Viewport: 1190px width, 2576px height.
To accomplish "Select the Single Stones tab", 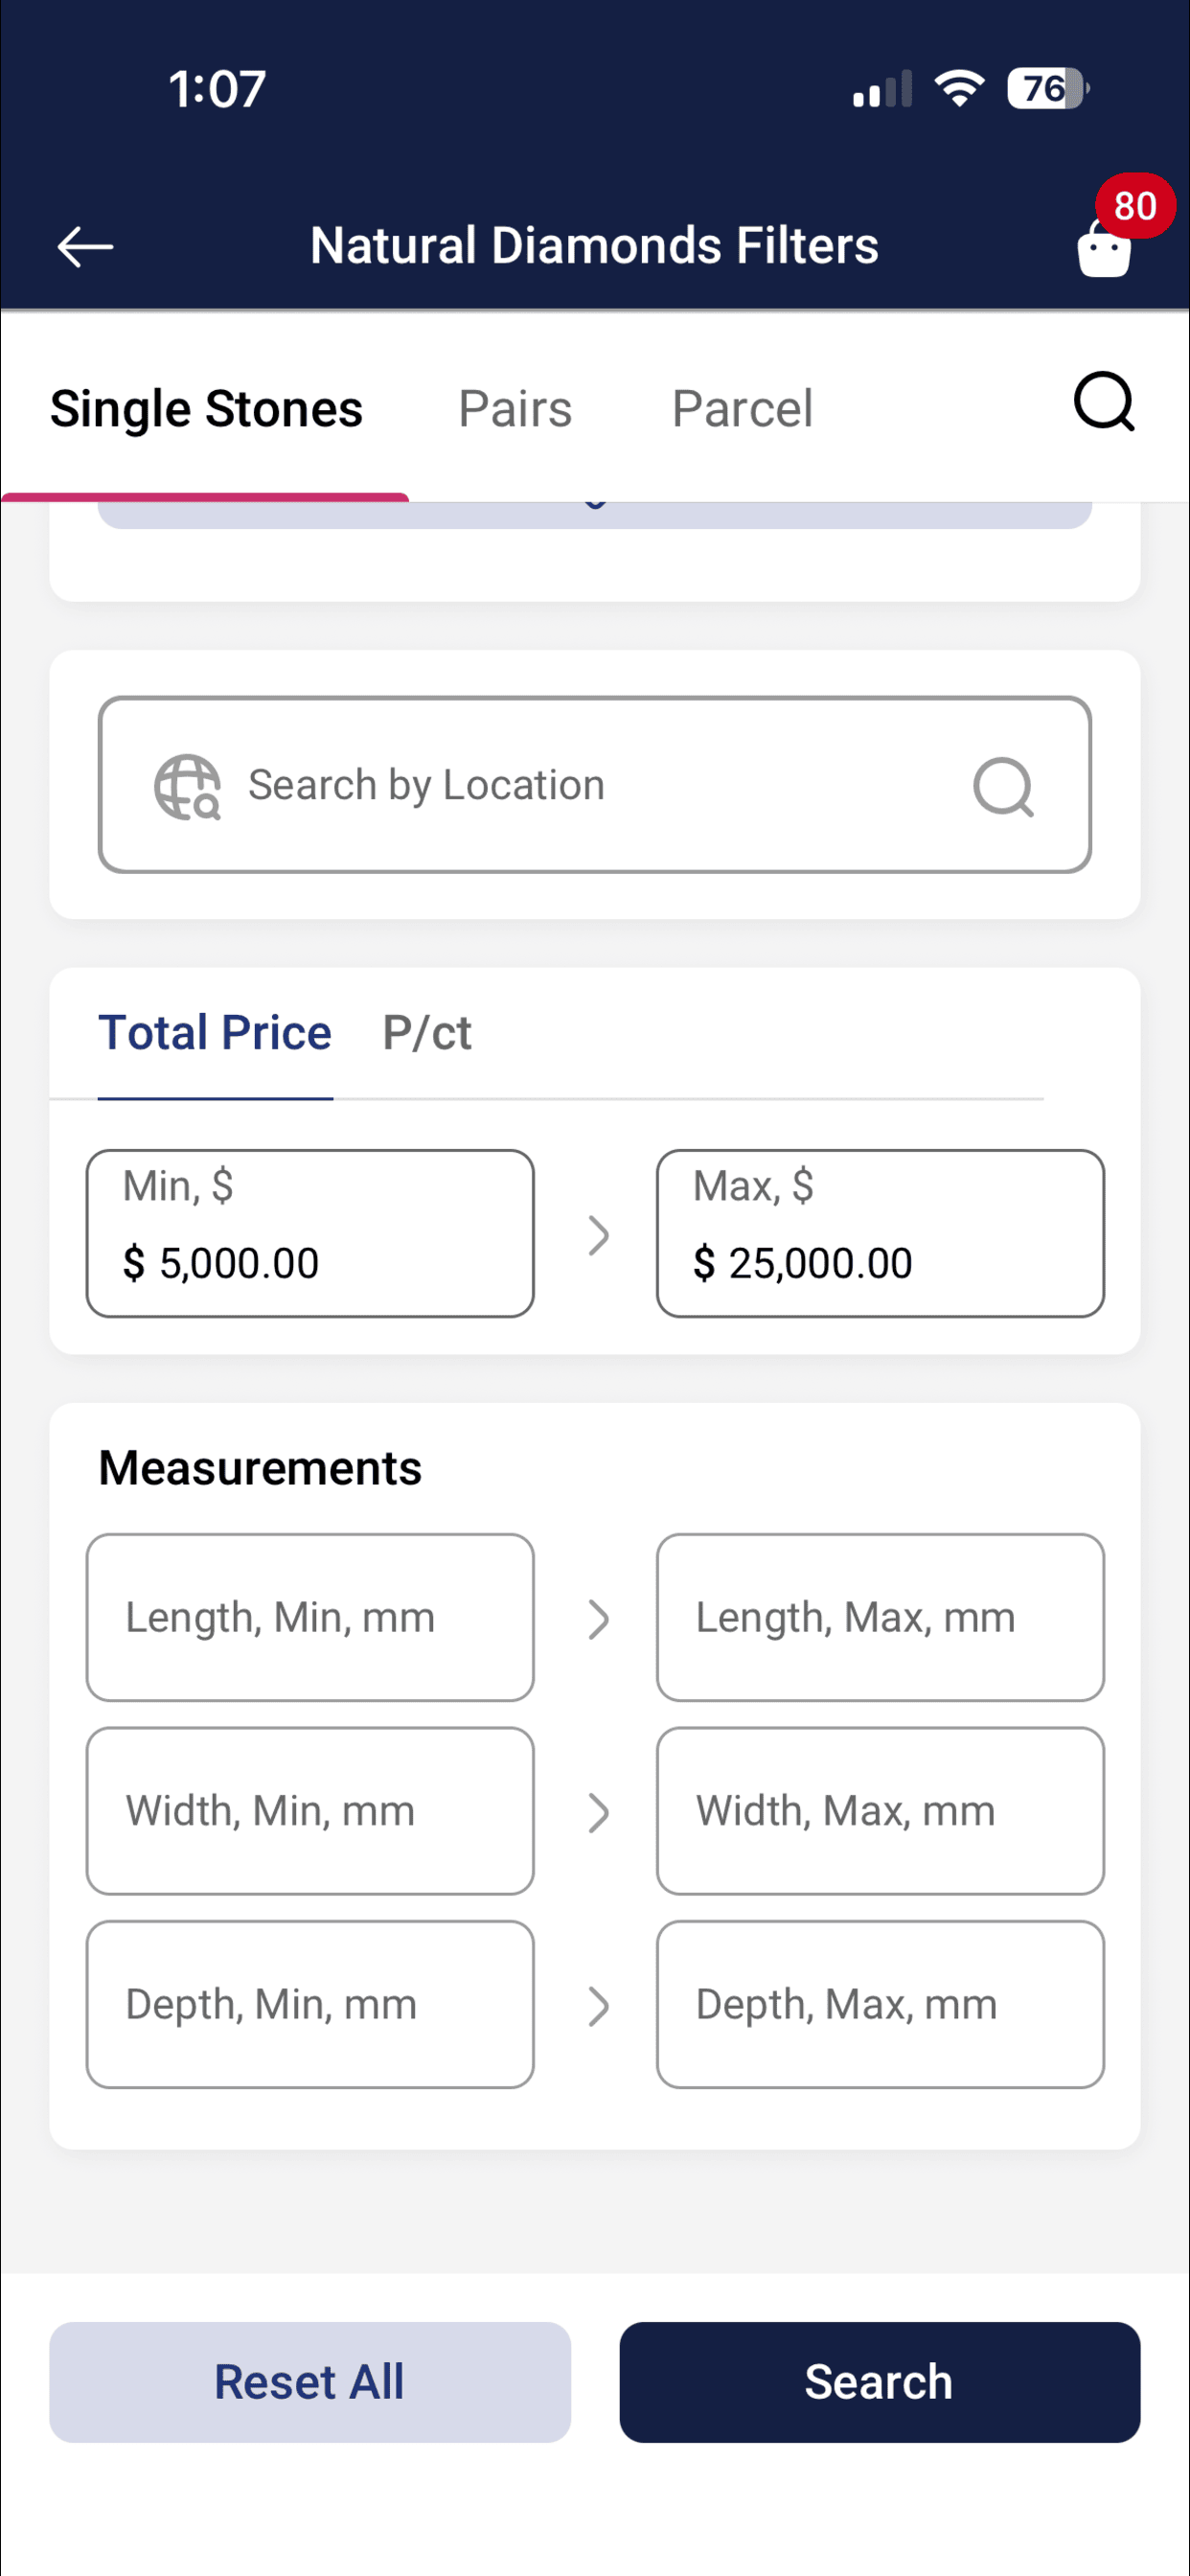I will (x=206, y=408).
